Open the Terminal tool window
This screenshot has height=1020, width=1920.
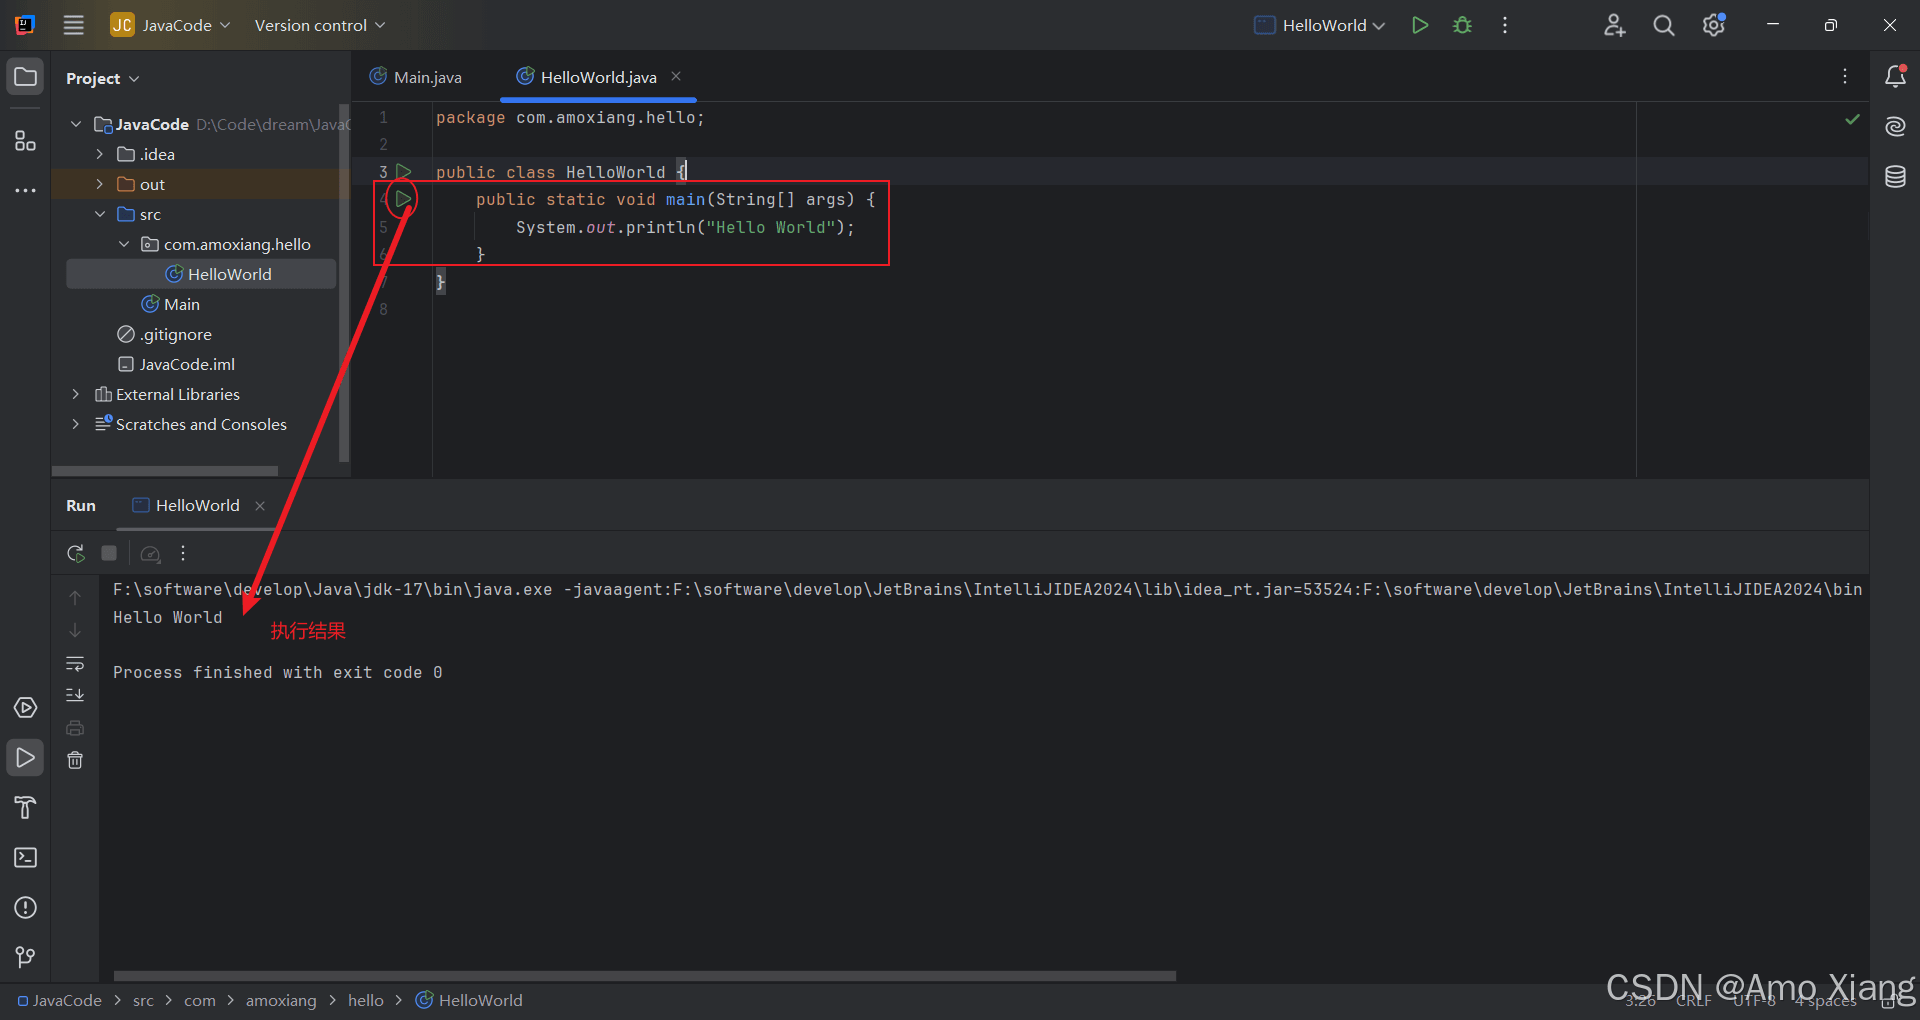click(25, 858)
